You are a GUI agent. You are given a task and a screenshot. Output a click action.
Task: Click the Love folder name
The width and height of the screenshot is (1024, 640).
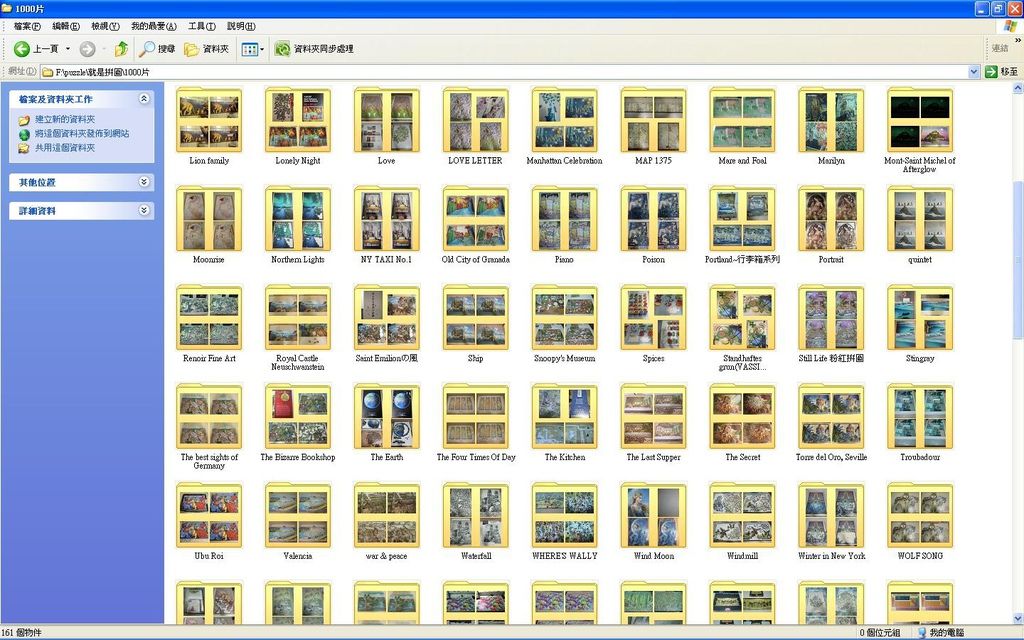[x=387, y=161]
